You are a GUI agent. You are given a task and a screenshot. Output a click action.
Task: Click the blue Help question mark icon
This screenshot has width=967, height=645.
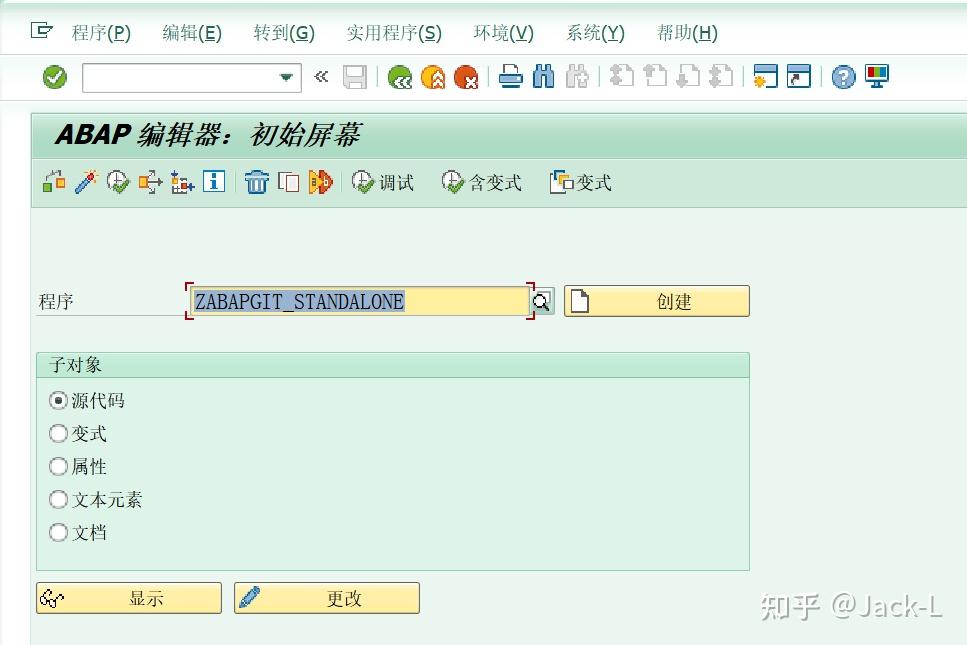(844, 77)
